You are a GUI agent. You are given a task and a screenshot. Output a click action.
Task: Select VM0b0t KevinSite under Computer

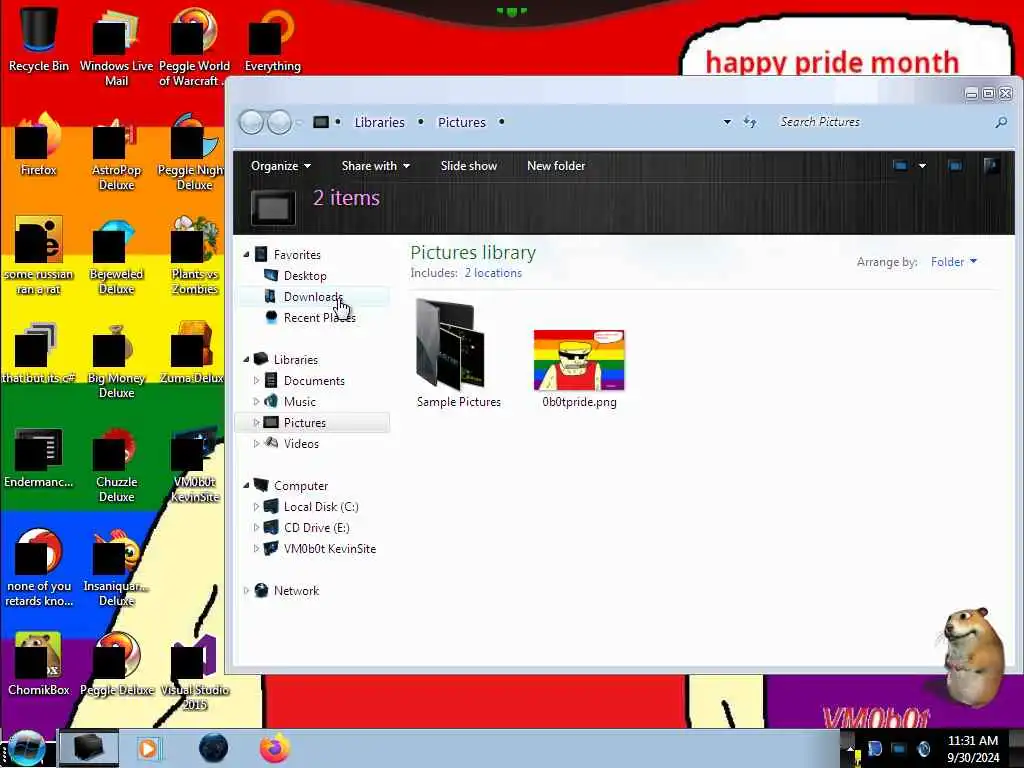point(329,549)
